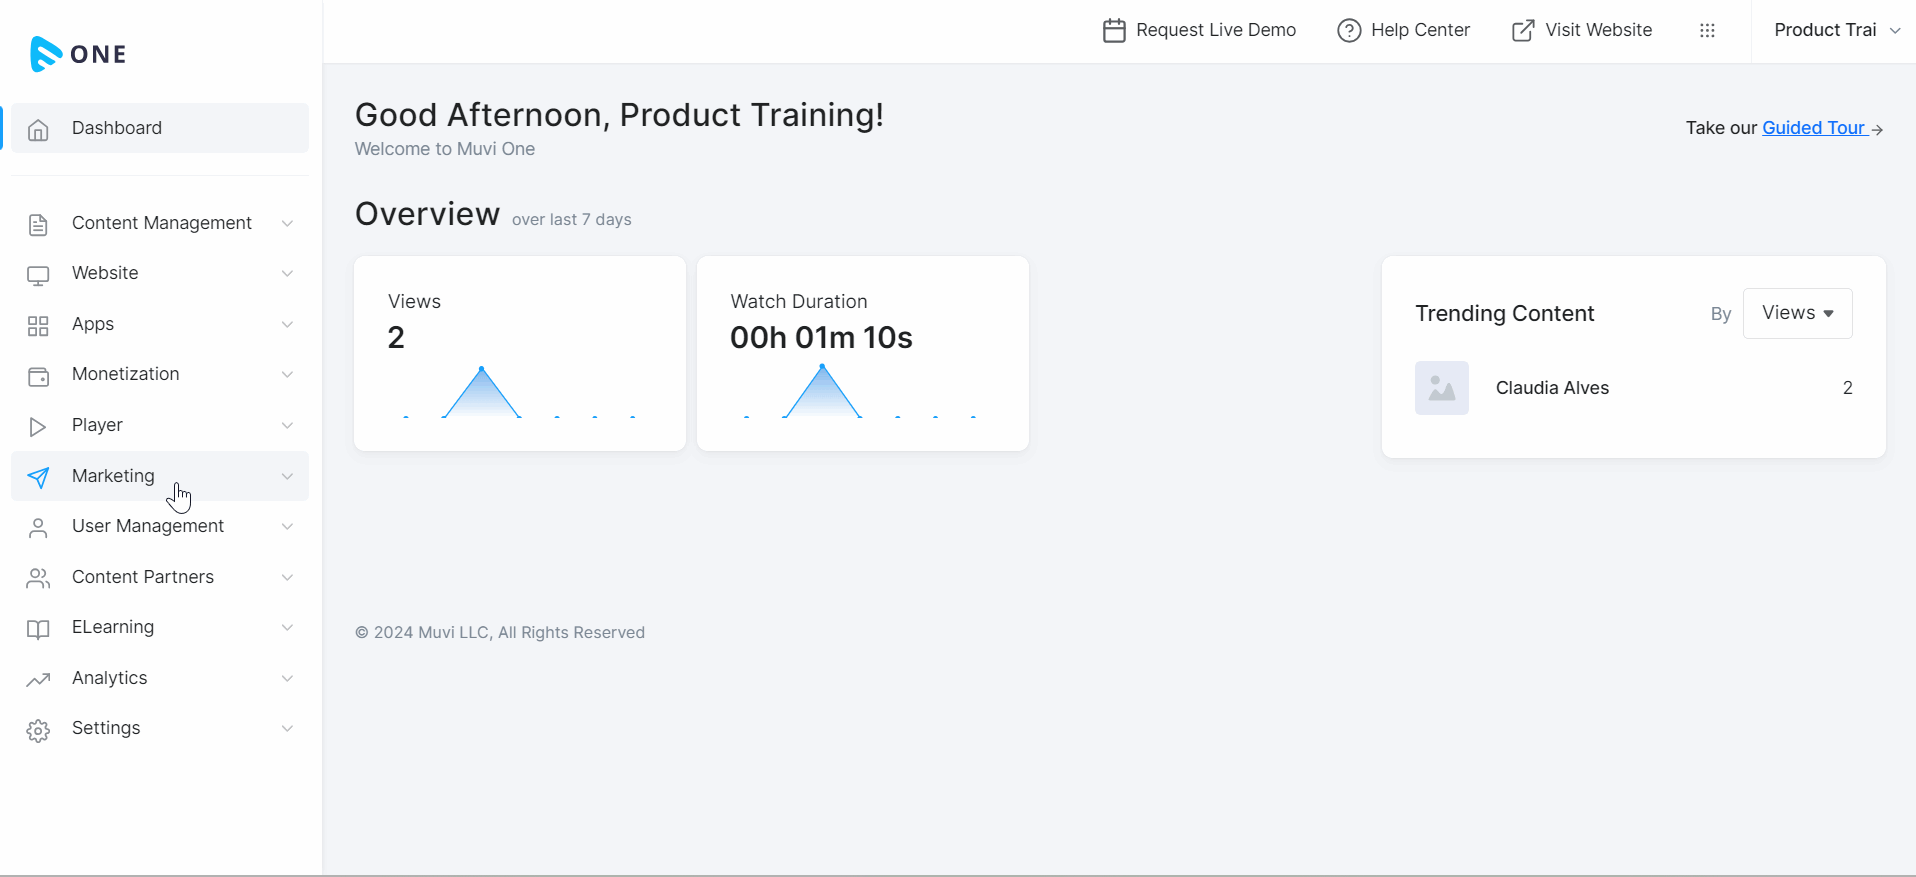Click the Player play icon
Viewport: 1916px width, 877px height.
pos(38,426)
